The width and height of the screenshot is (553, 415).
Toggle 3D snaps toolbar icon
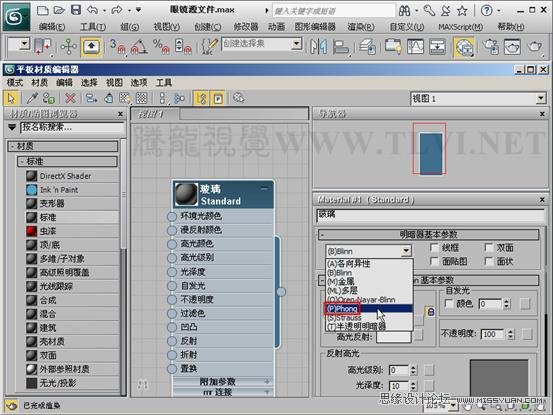117,47
